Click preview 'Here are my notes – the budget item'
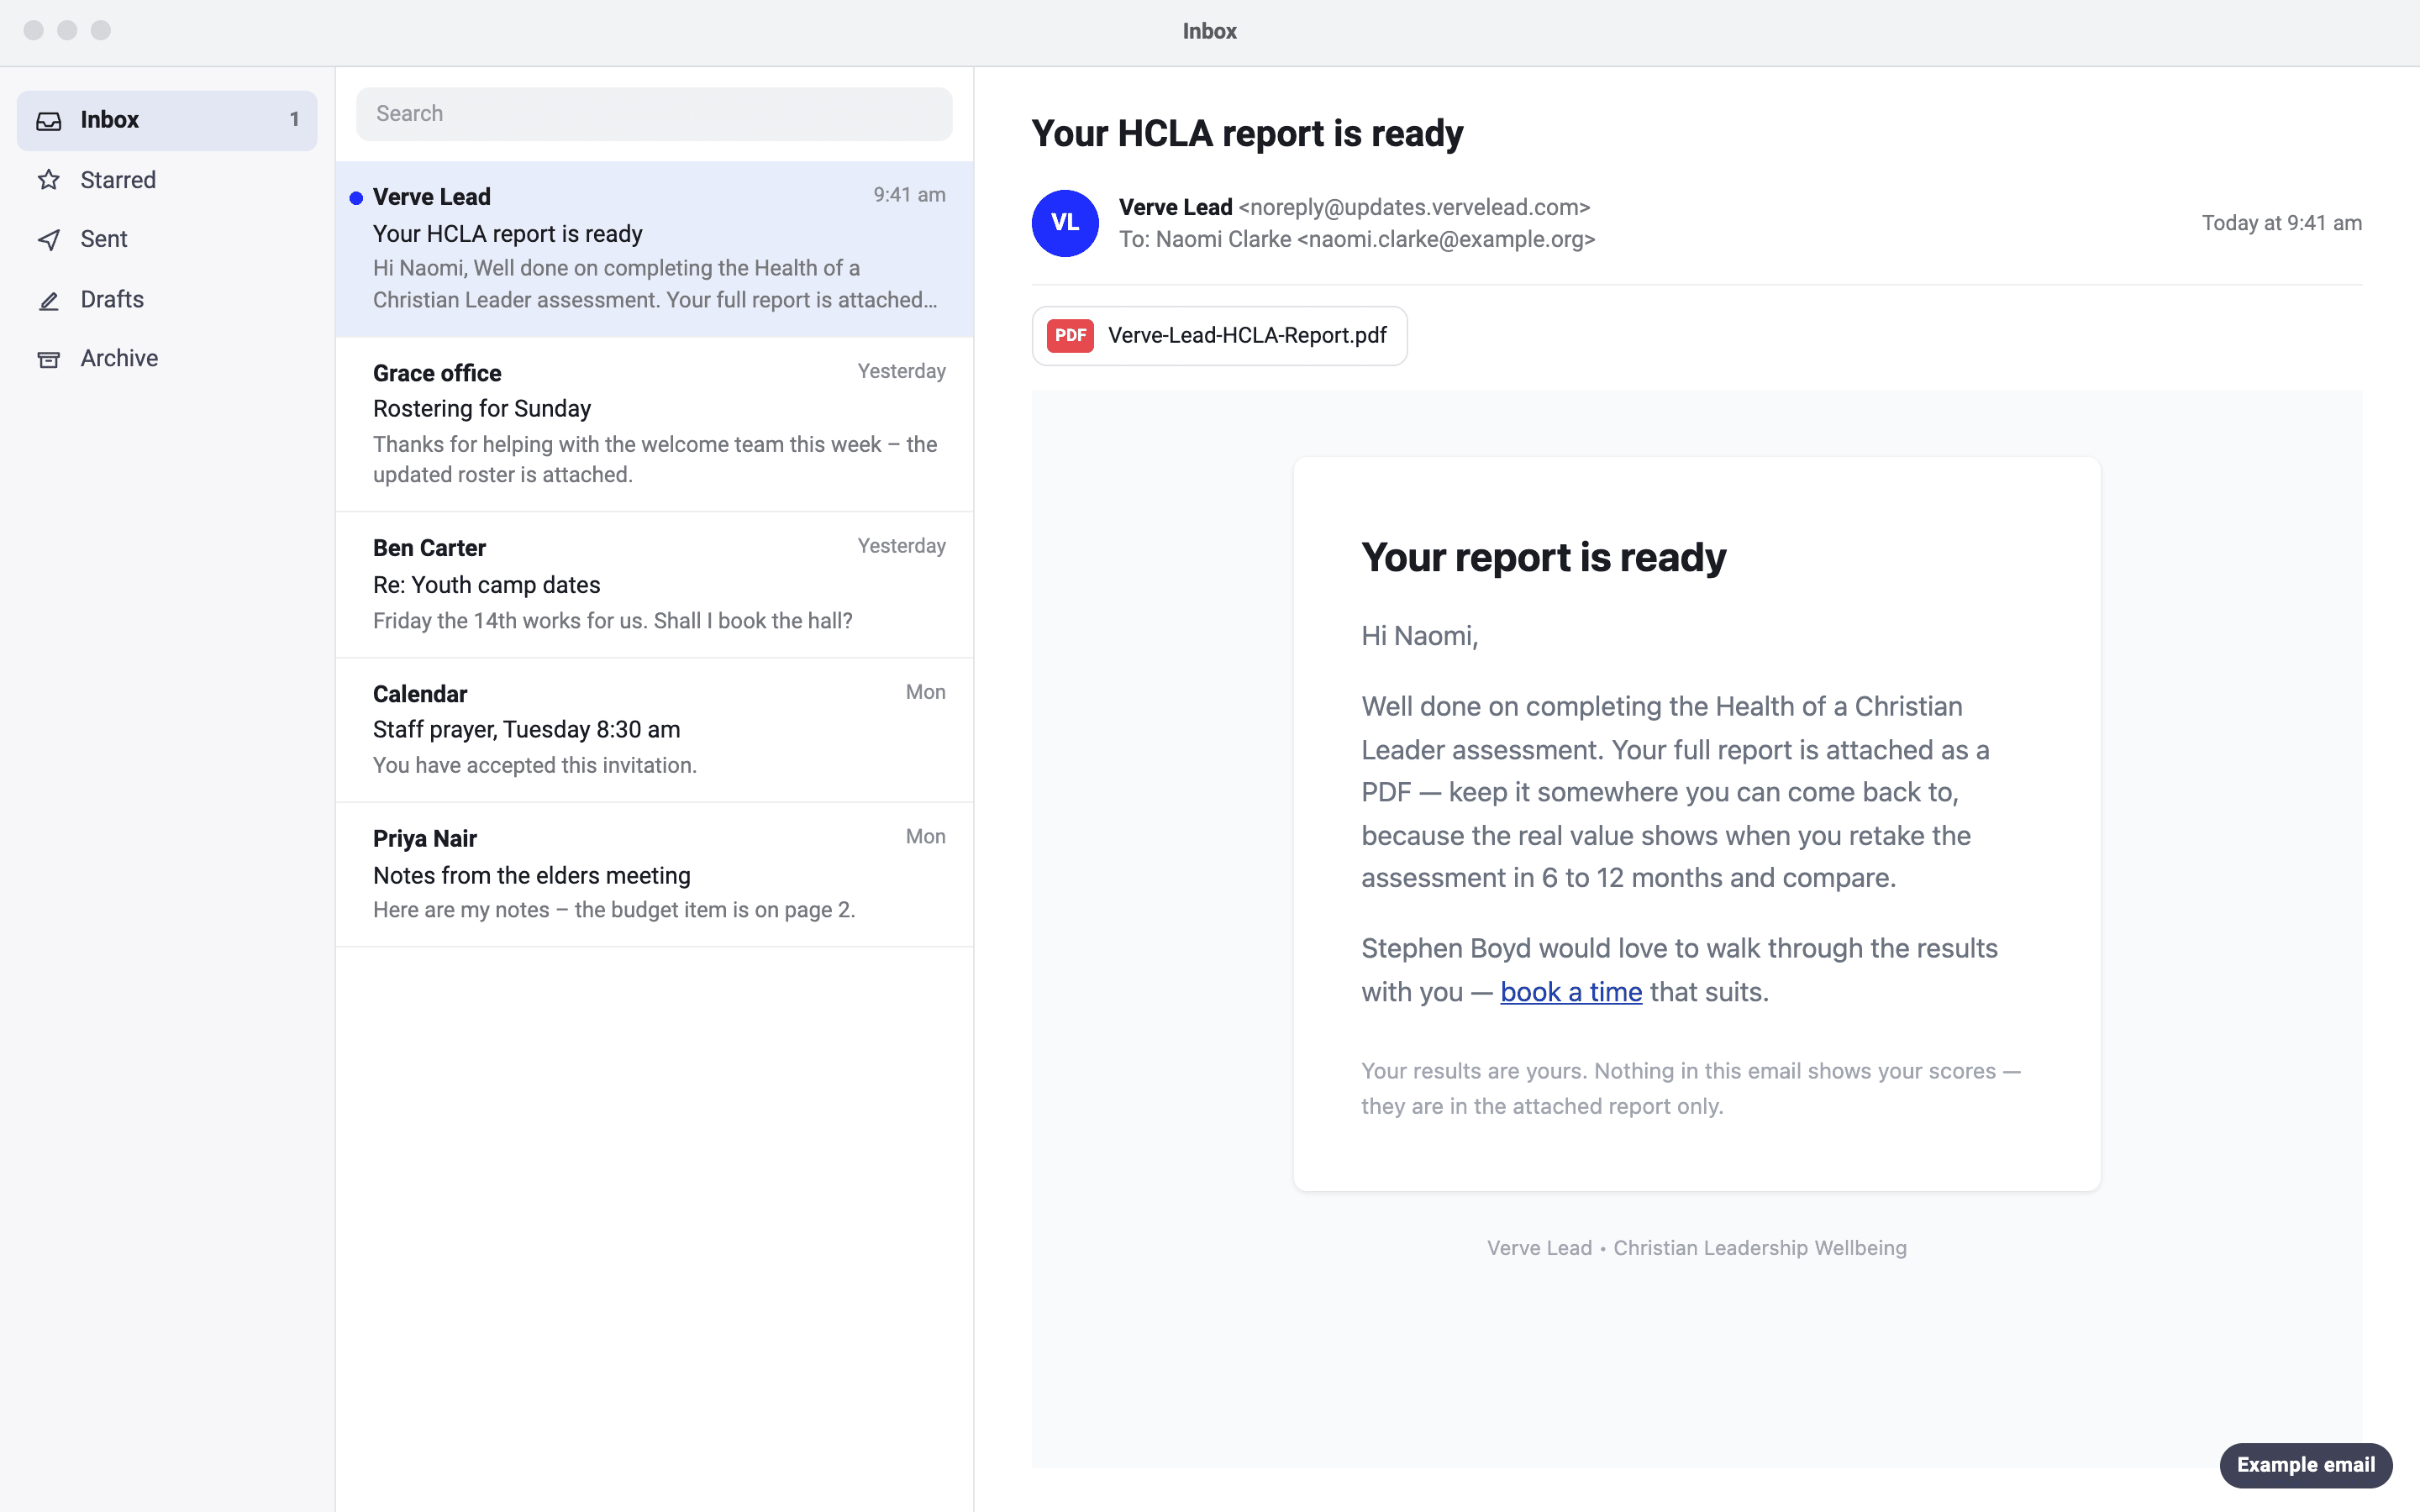Viewport: 2420px width, 1512px height. pos(614,910)
